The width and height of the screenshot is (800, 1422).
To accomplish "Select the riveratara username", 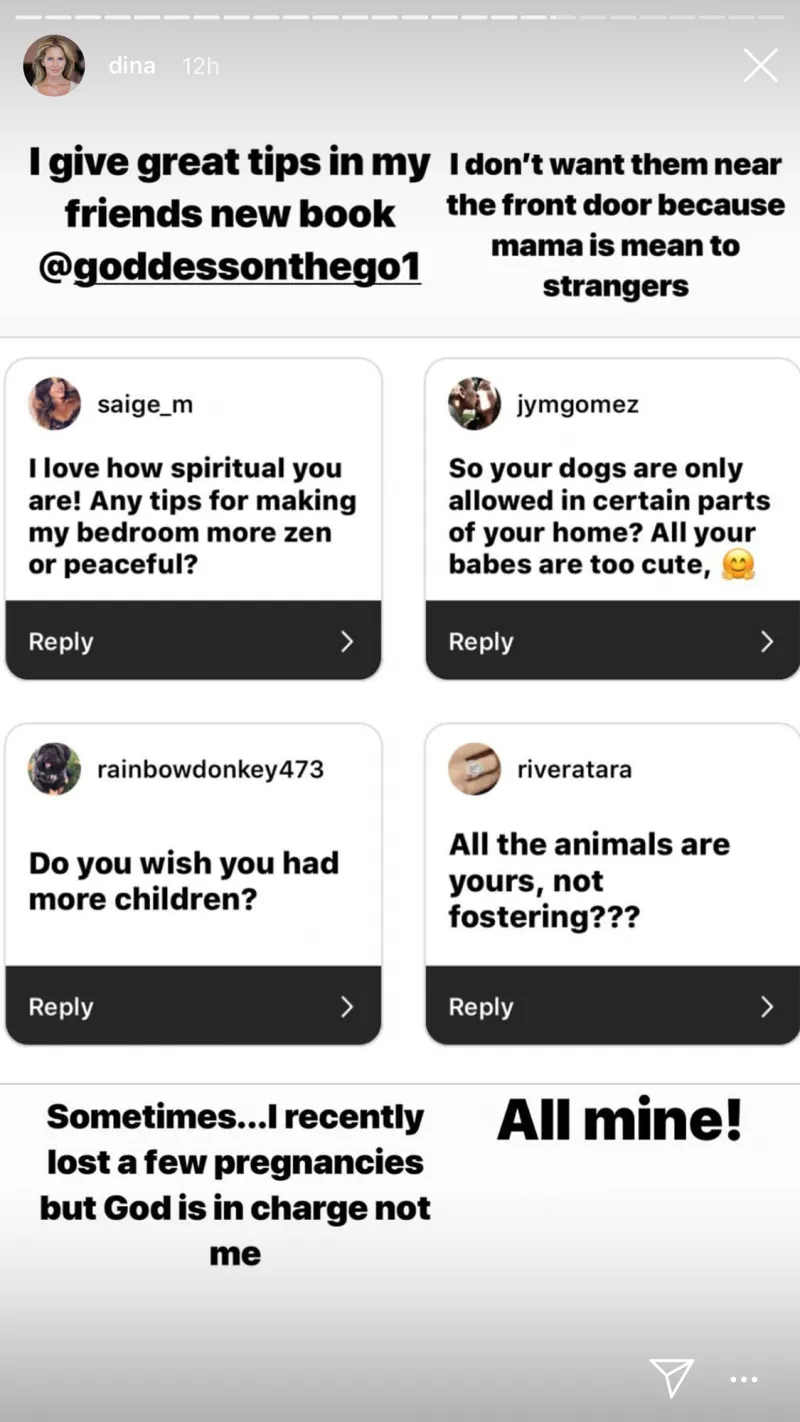I will [574, 769].
